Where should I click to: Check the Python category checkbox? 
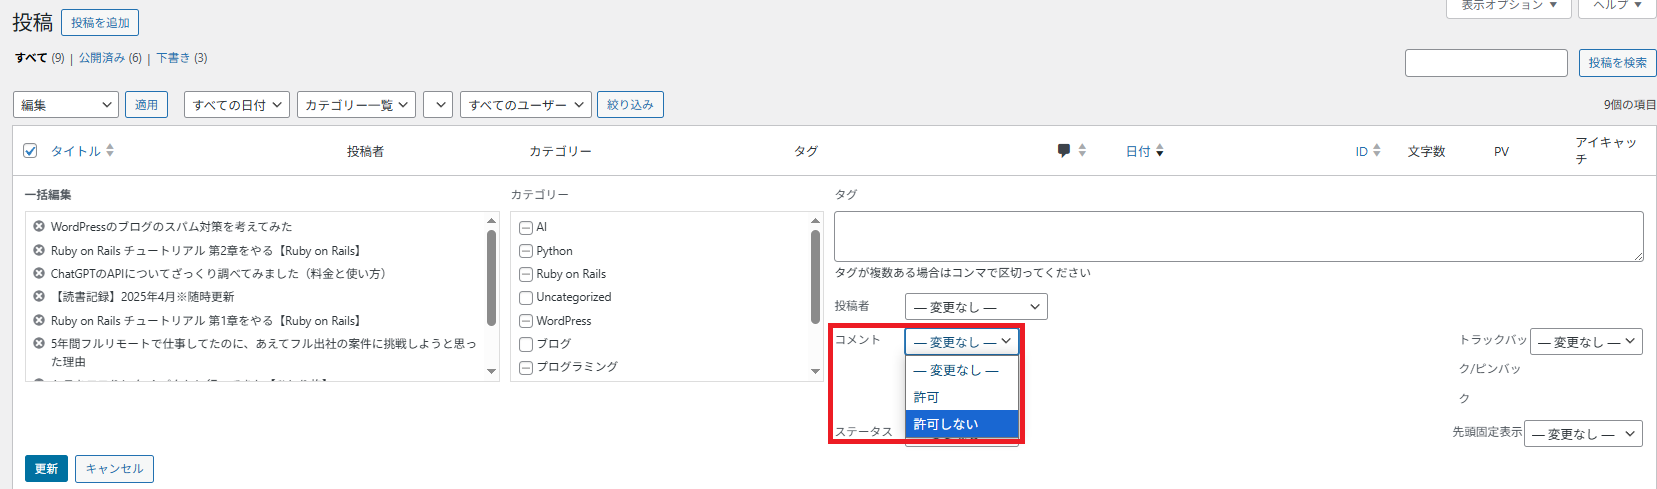point(526,251)
